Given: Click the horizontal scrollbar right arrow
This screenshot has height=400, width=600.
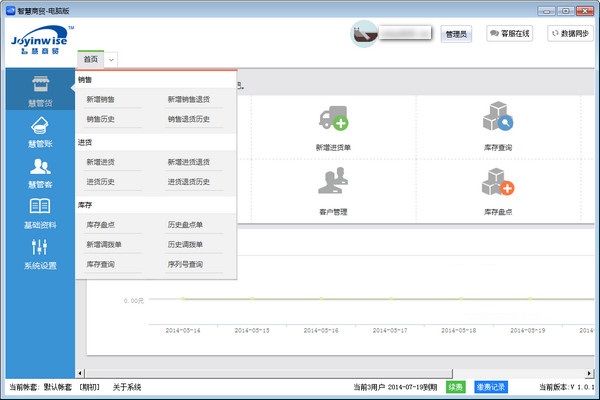Looking at the screenshot, I should [x=589, y=373].
